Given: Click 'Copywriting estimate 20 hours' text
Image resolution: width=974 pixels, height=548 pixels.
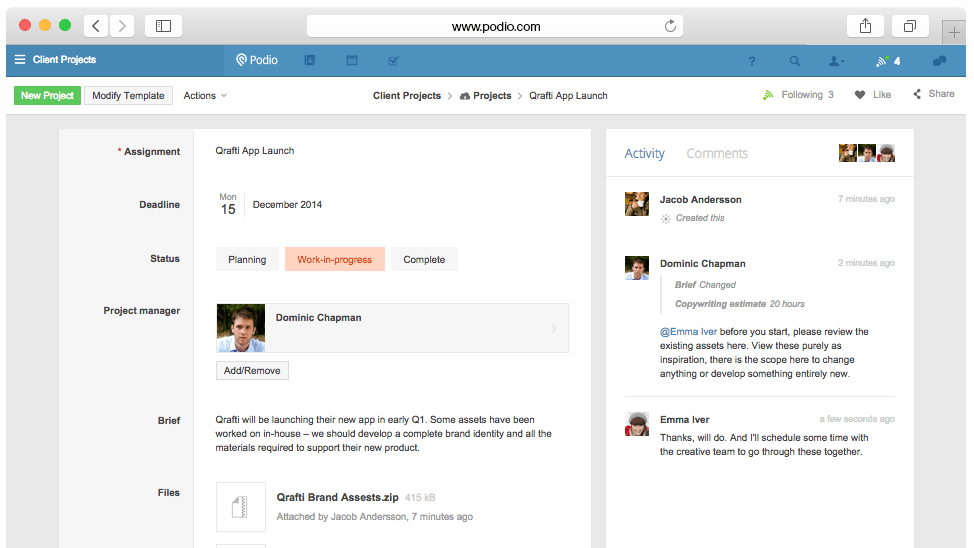Looking at the screenshot, I should [740, 304].
